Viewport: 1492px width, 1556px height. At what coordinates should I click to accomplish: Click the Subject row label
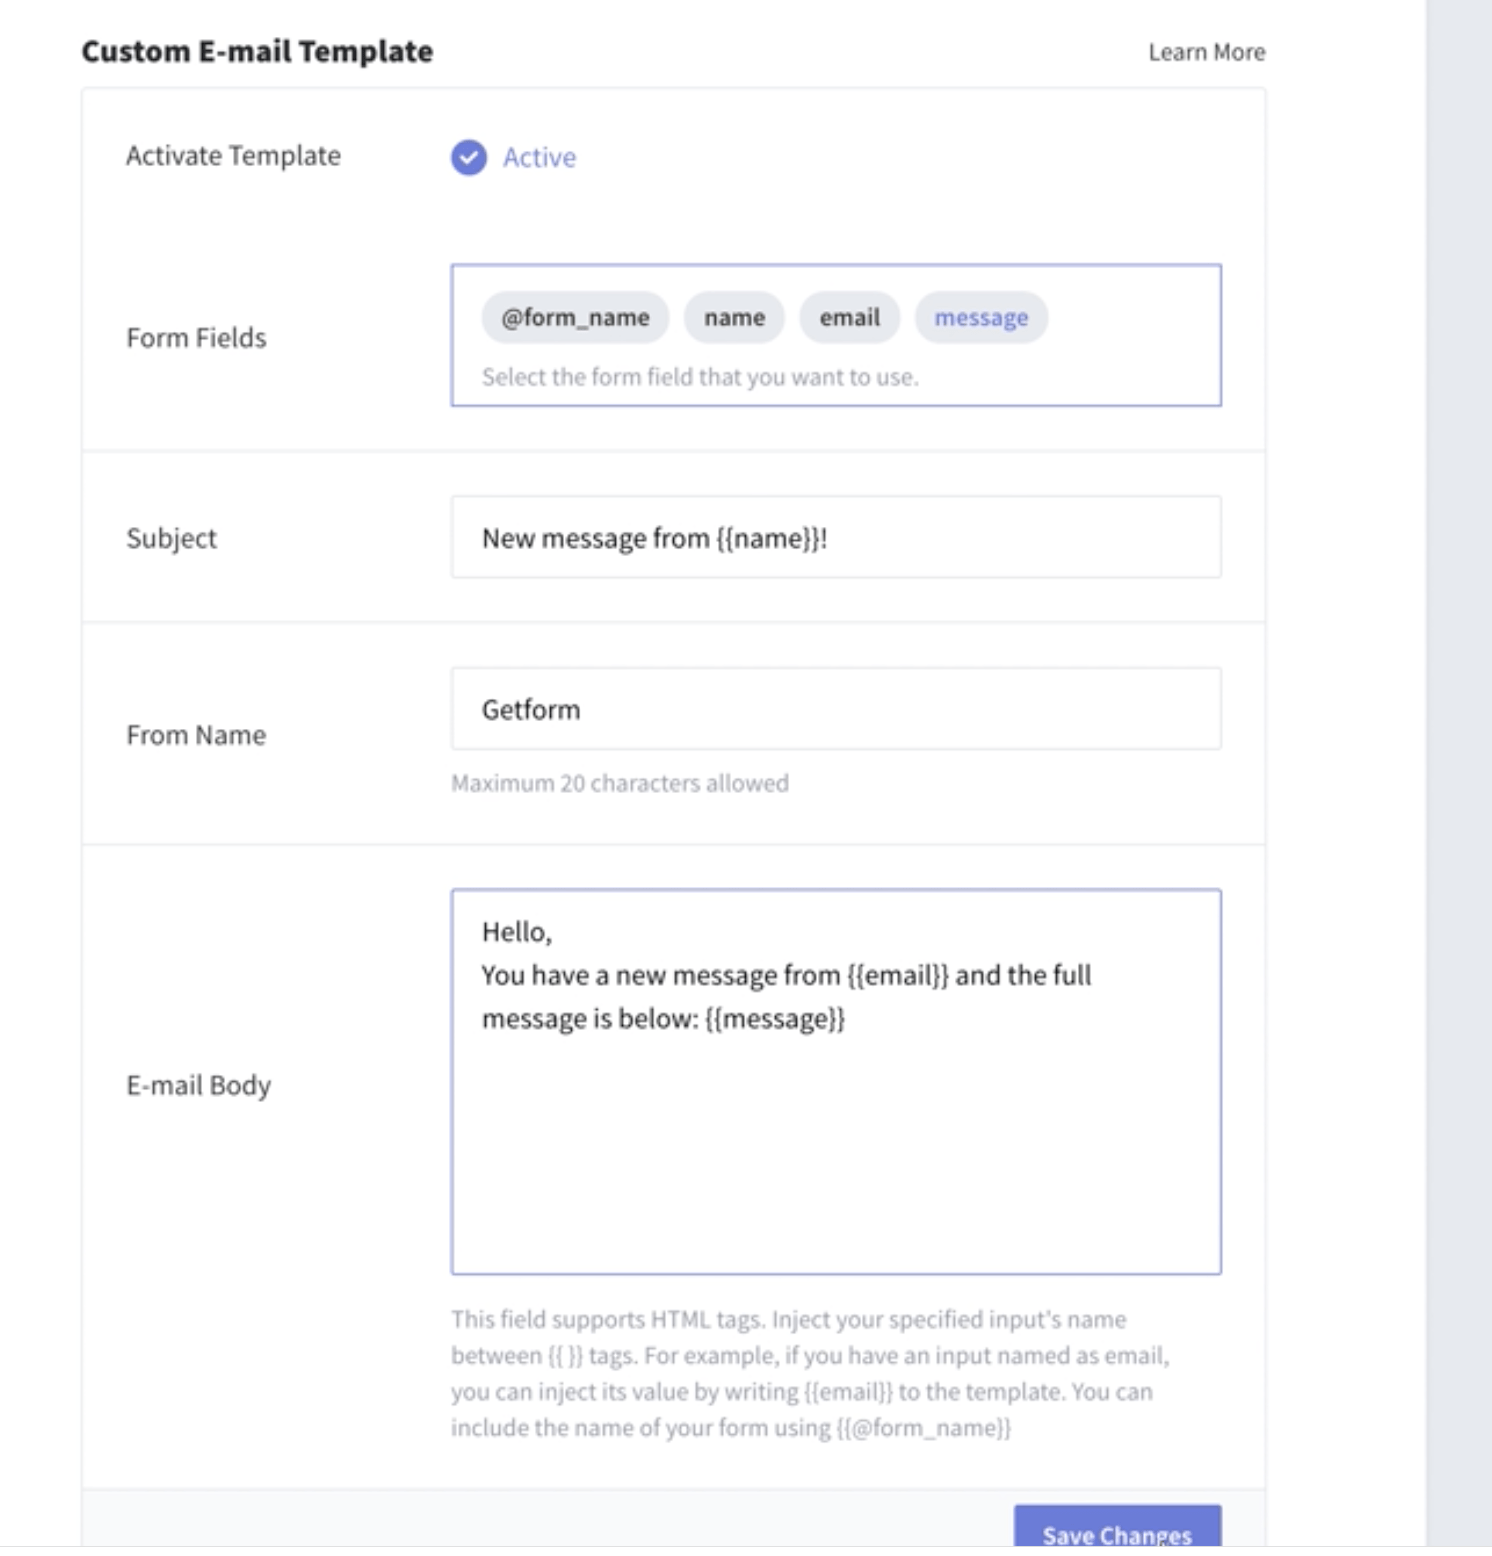(x=171, y=538)
